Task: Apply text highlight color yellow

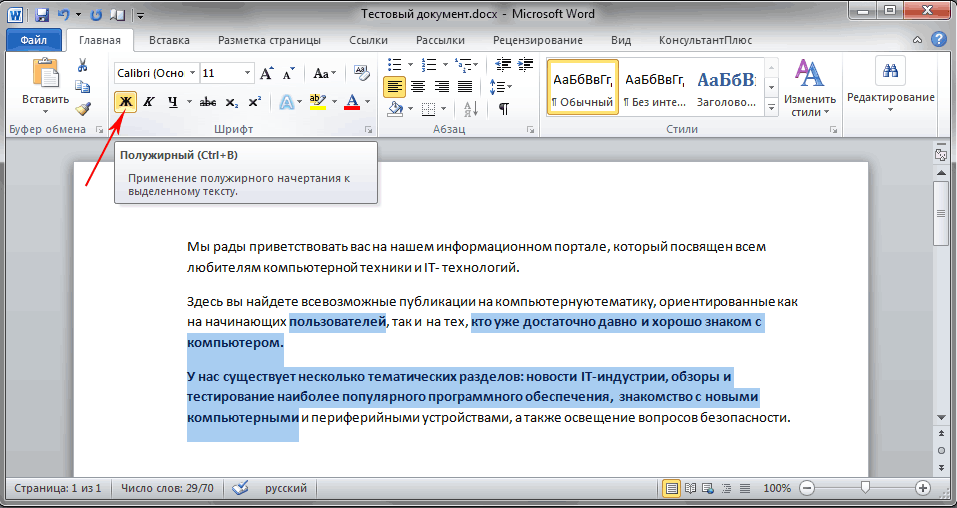Action: tap(318, 103)
